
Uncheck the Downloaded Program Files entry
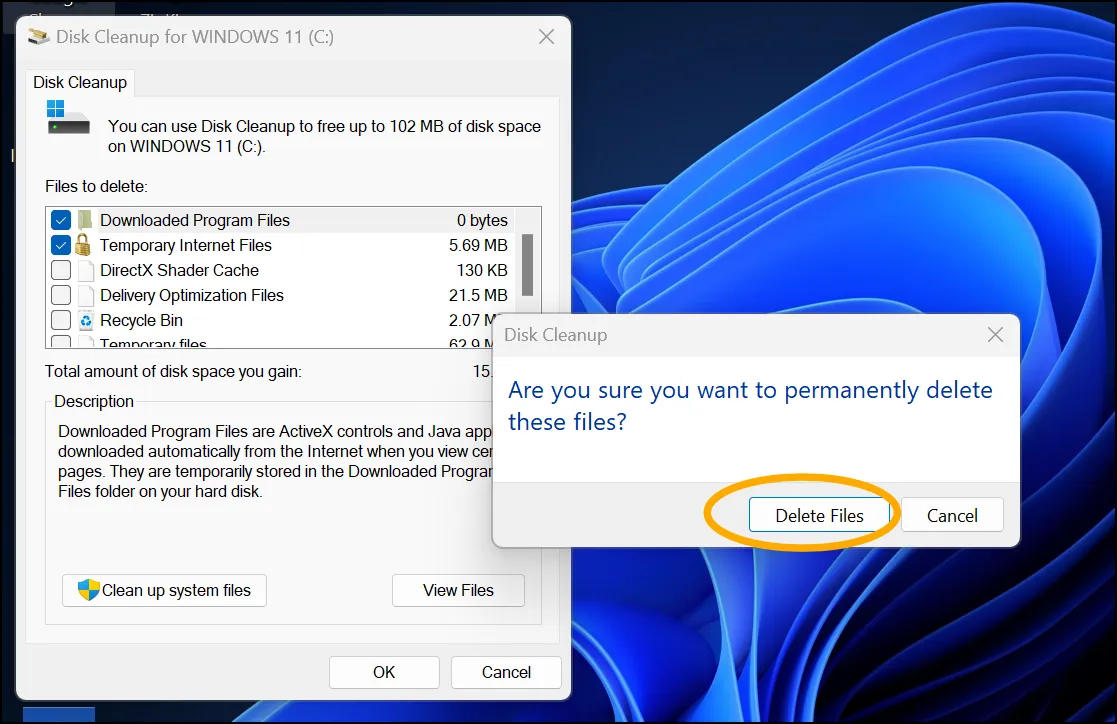click(x=61, y=219)
